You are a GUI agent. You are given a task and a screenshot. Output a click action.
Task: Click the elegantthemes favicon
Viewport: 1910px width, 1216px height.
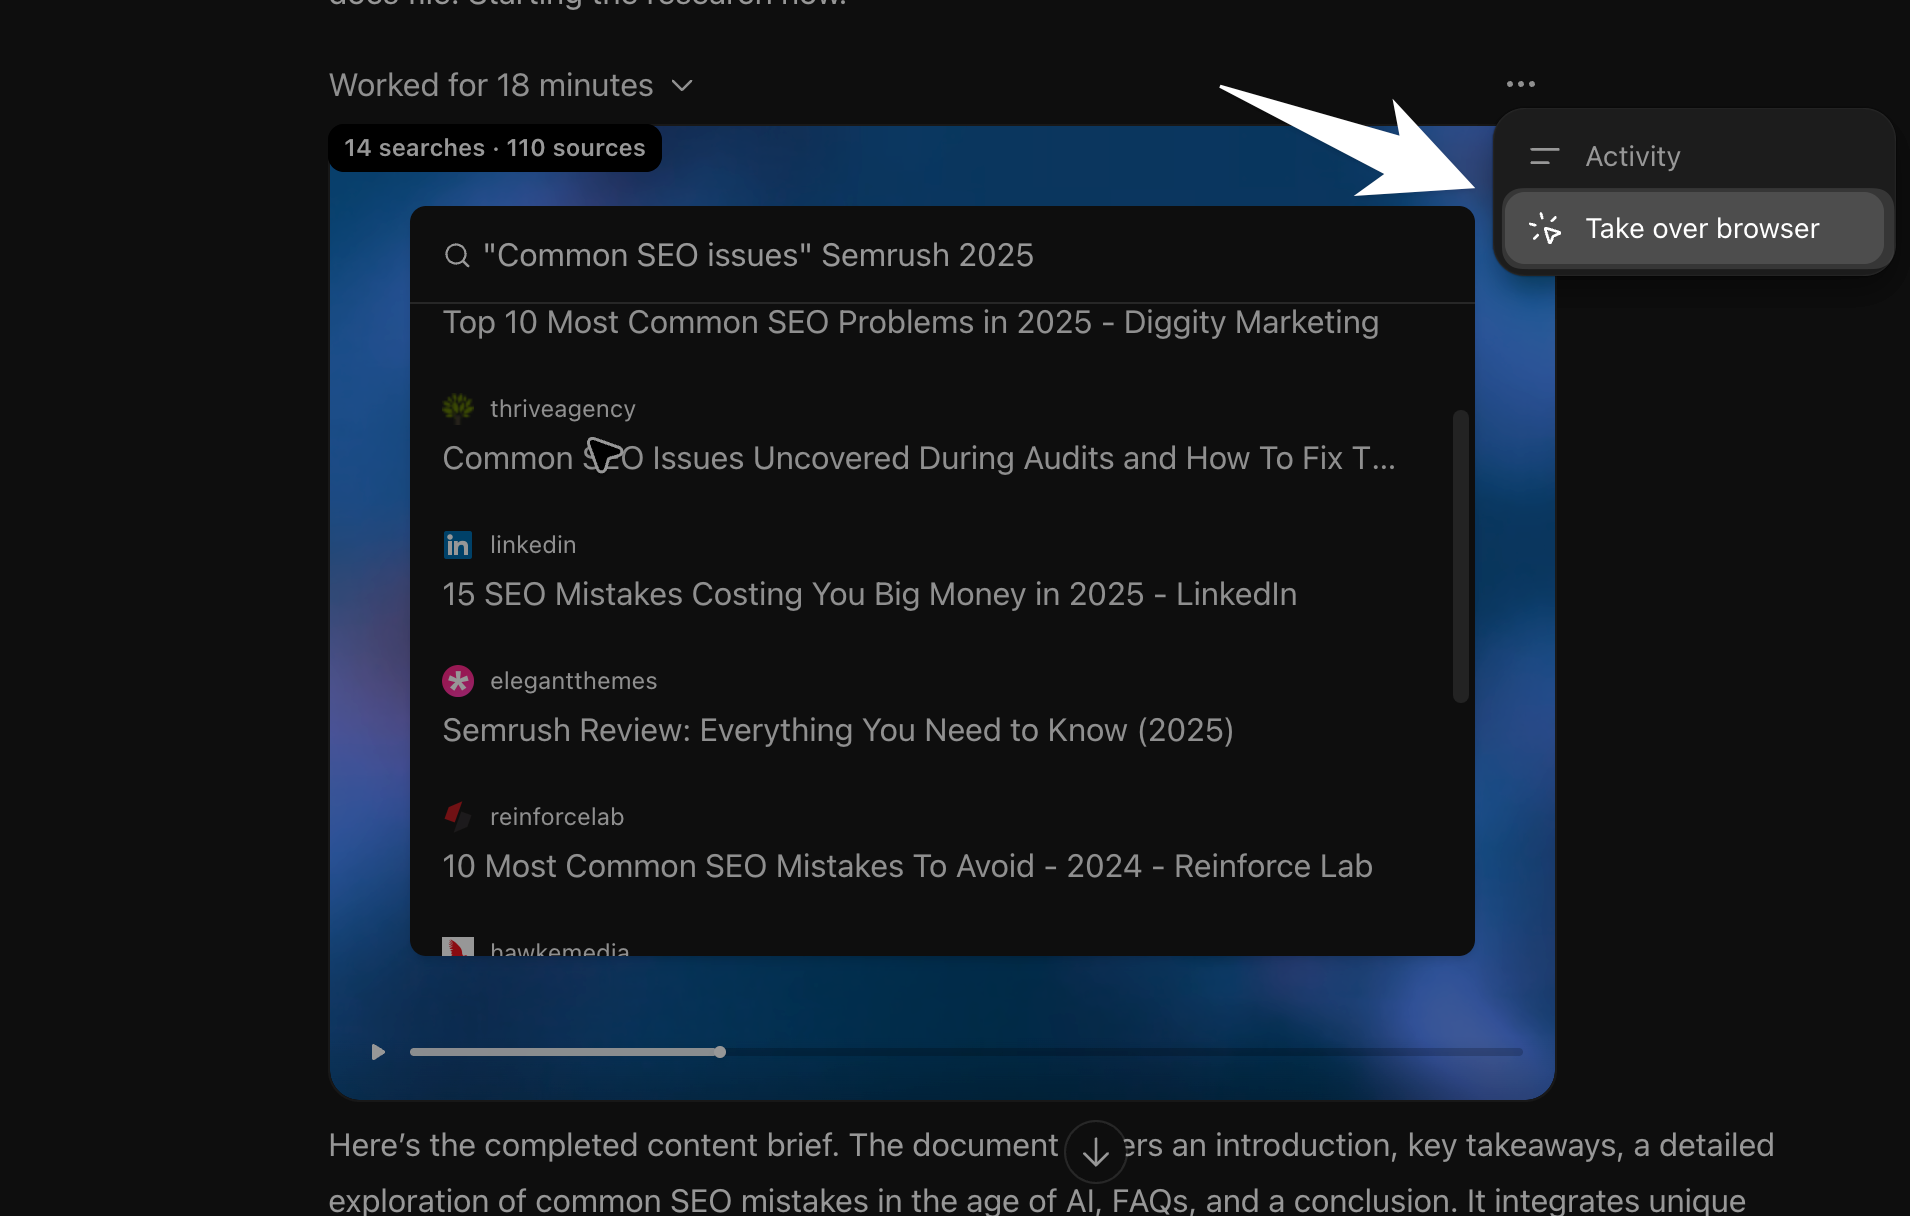pyautogui.click(x=458, y=680)
